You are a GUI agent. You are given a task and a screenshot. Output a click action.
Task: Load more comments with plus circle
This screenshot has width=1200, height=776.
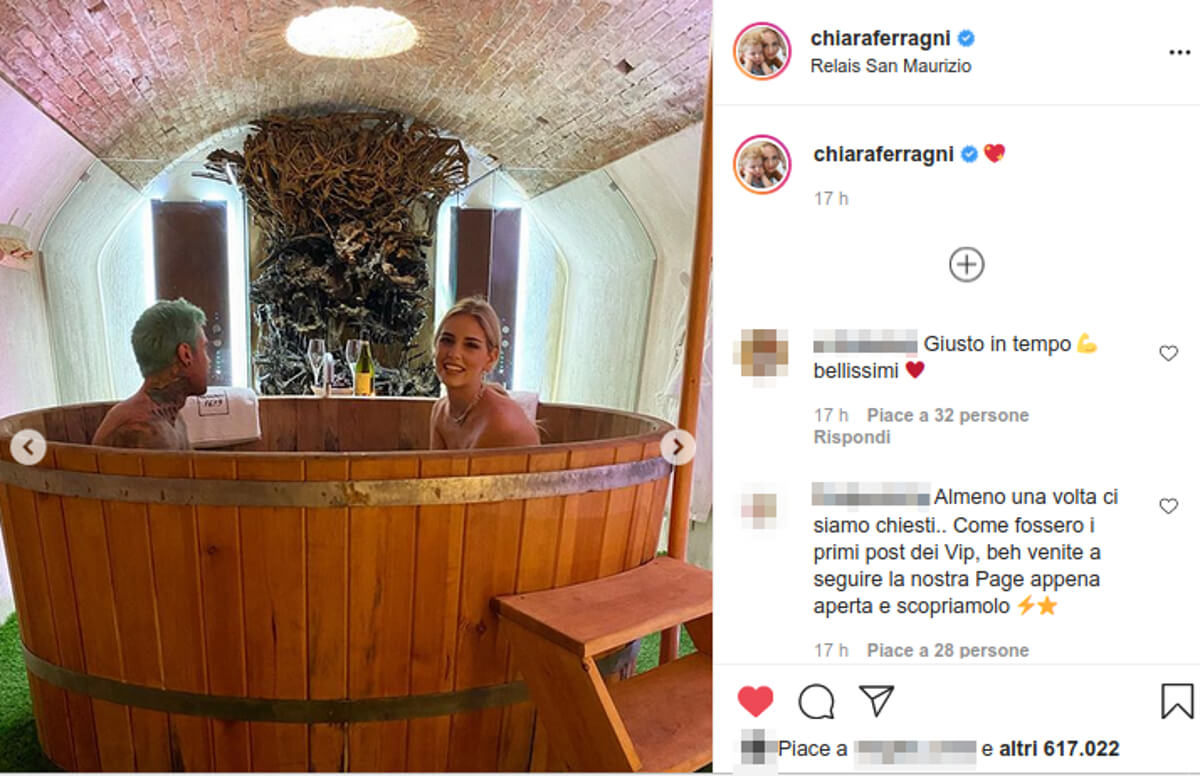point(966,264)
